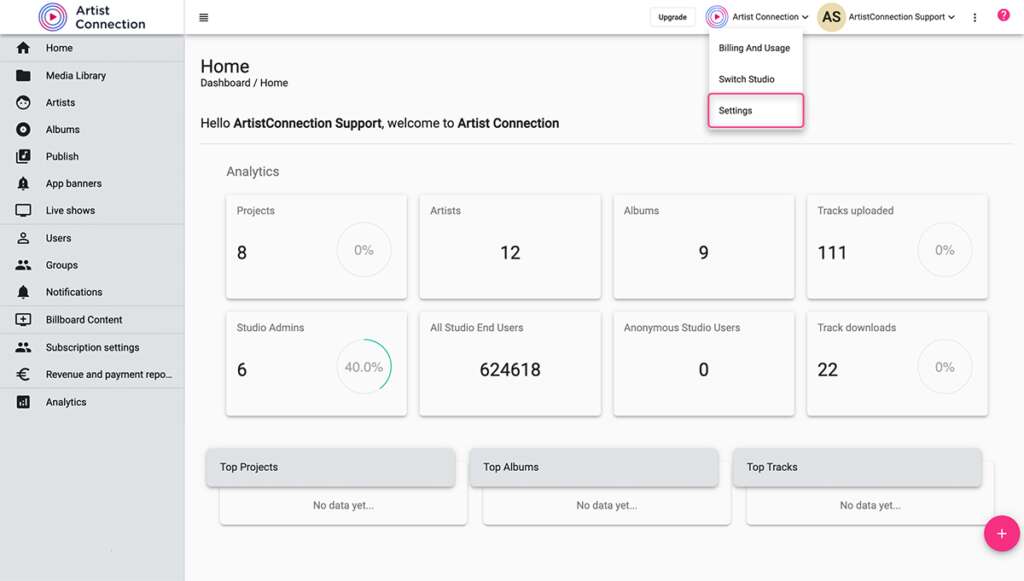This screenshot has width=1024, height=581.
Task: Open Revenue and payment reports link
Action: pos(92,374)
